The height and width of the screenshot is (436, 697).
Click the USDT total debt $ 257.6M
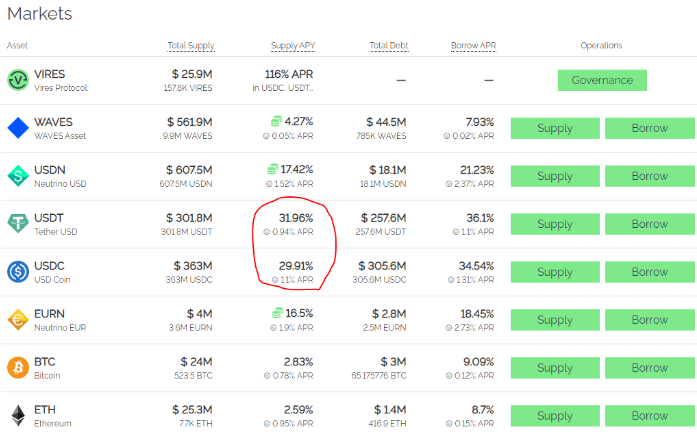pyautogui.click(x=383, y=218)
